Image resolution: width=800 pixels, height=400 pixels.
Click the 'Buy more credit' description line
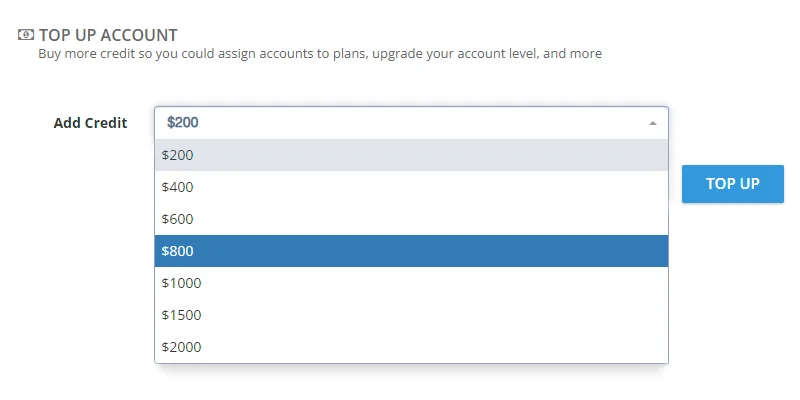coord(320,53)
